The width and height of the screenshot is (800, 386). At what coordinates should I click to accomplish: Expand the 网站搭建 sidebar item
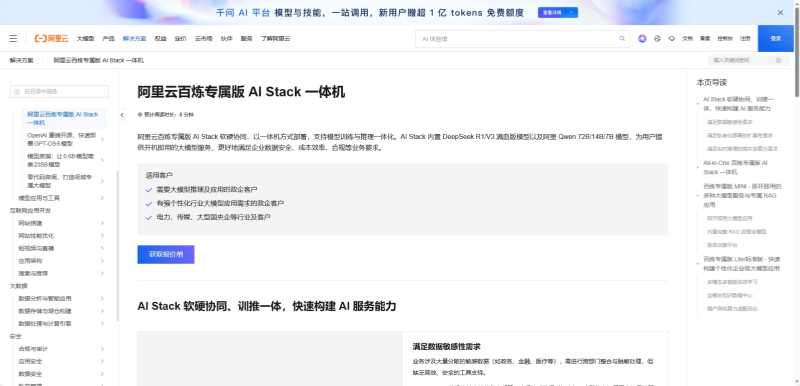103,223
